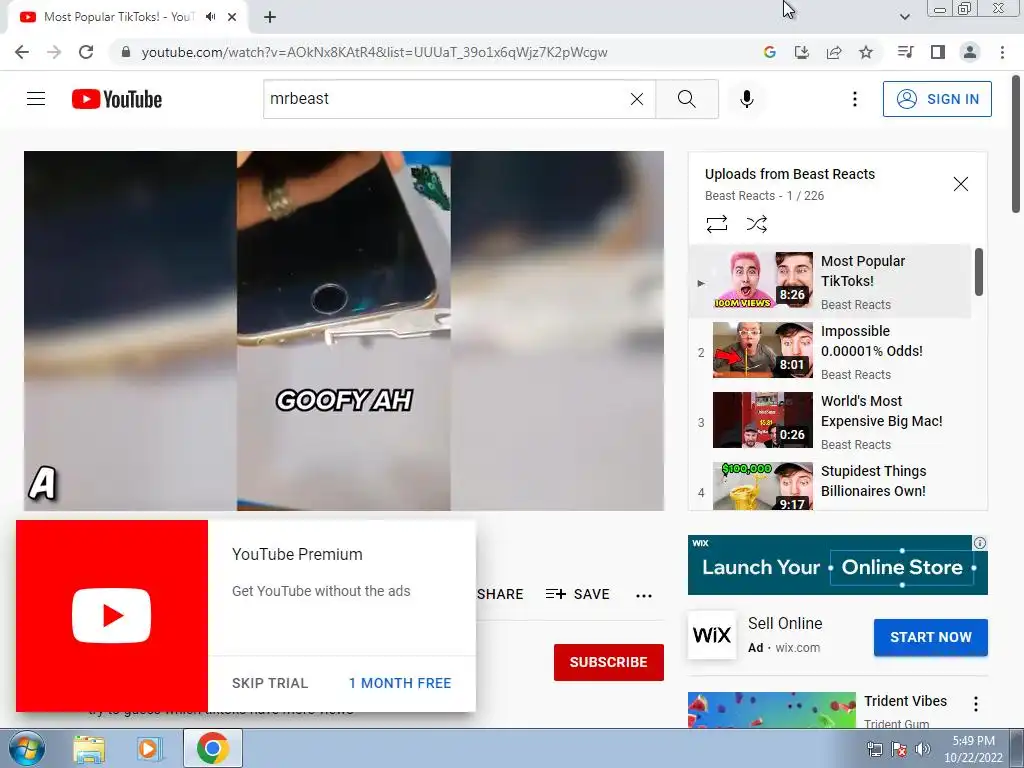Toggle Chrome side panel
The image size is (1024, 768).
click(x=938, y=52)
